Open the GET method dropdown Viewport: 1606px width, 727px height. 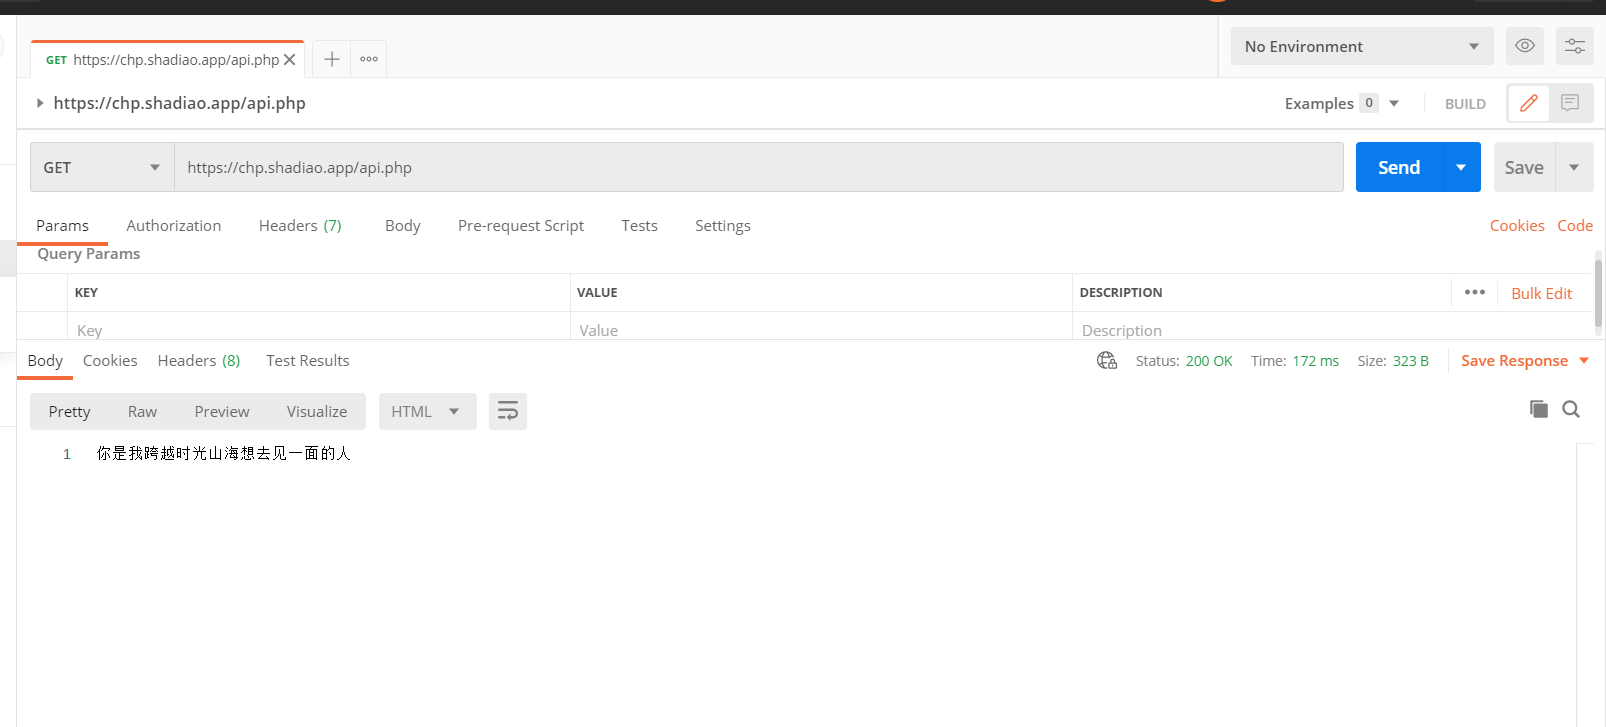point(102,167)
